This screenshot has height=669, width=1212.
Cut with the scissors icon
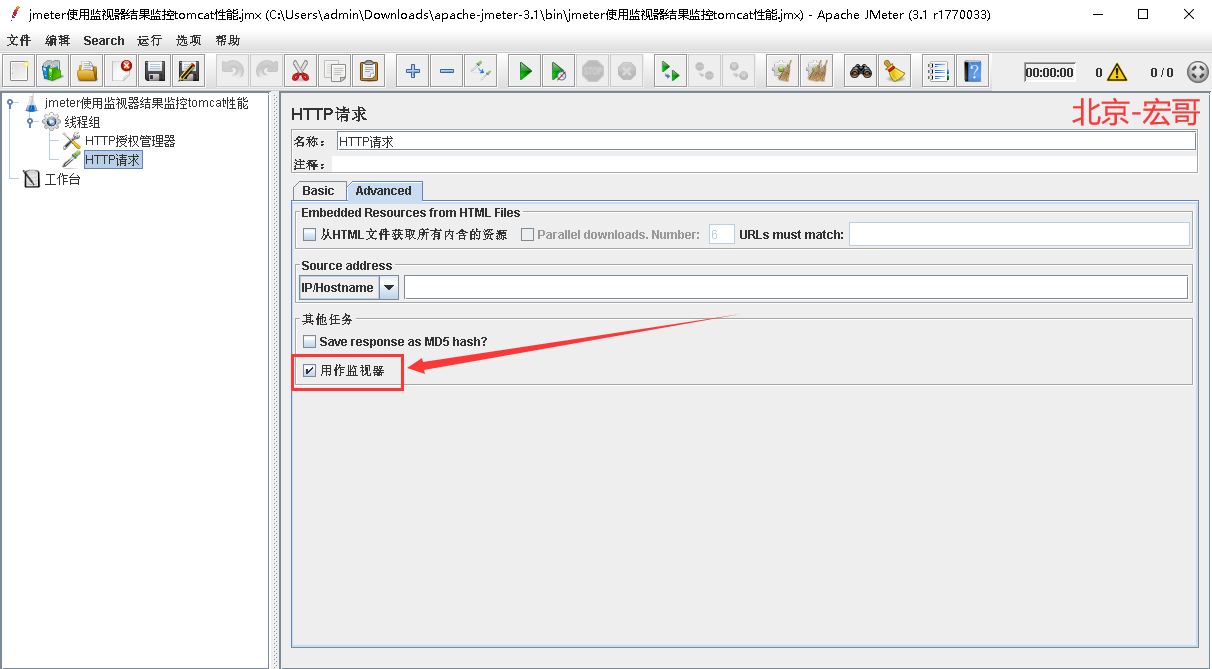300,71
